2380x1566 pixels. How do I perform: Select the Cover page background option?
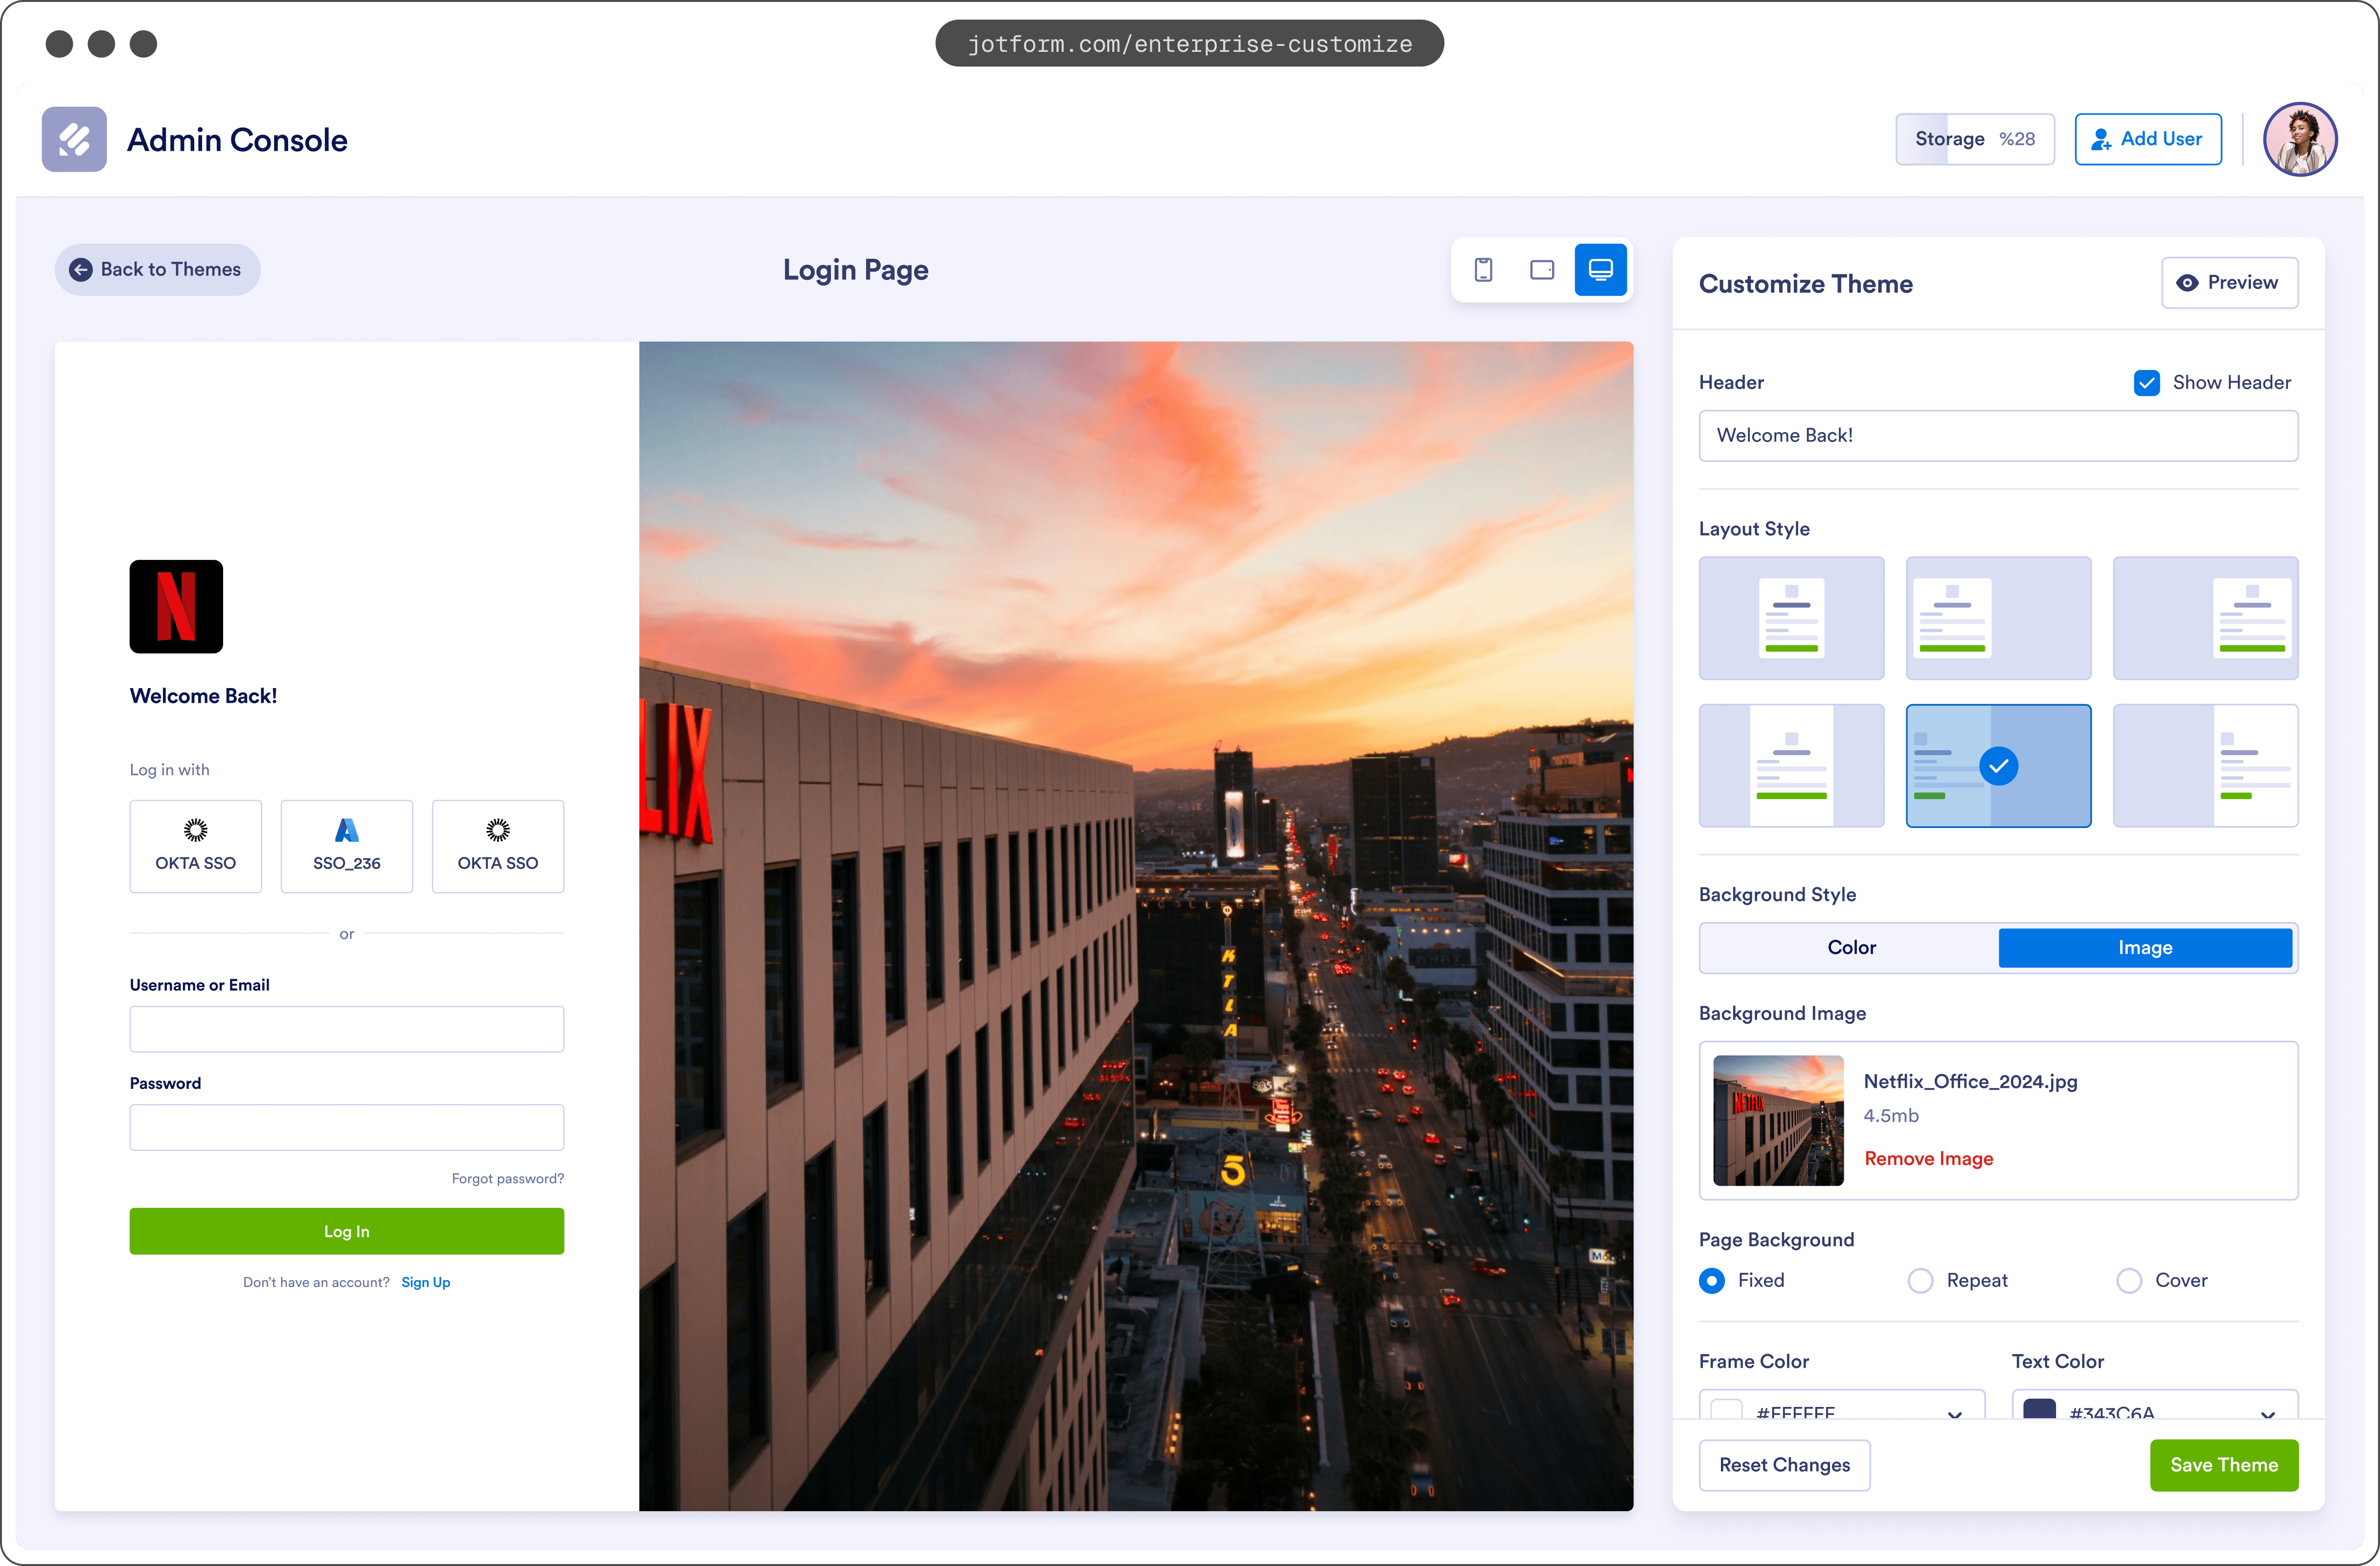2129,1280
